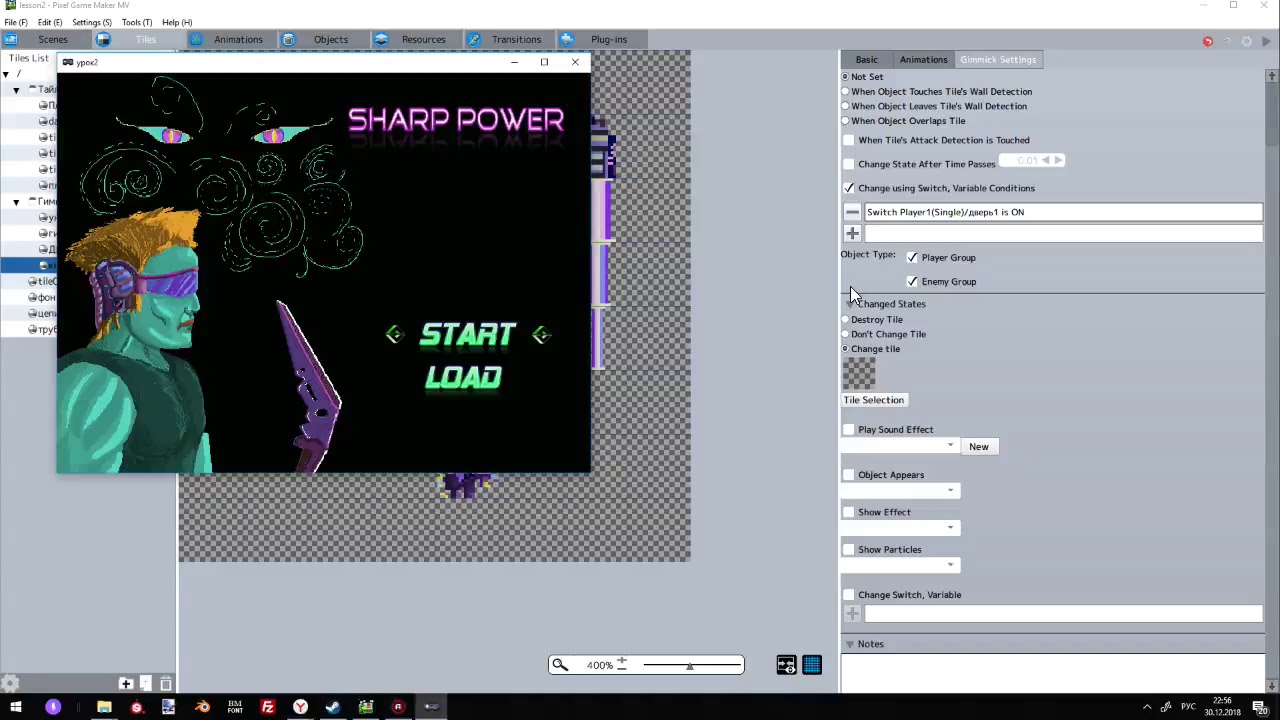Add Change Switch, Variable entry with plus
The width and height of the screenshot is (1280, 720).
[852, 614]
